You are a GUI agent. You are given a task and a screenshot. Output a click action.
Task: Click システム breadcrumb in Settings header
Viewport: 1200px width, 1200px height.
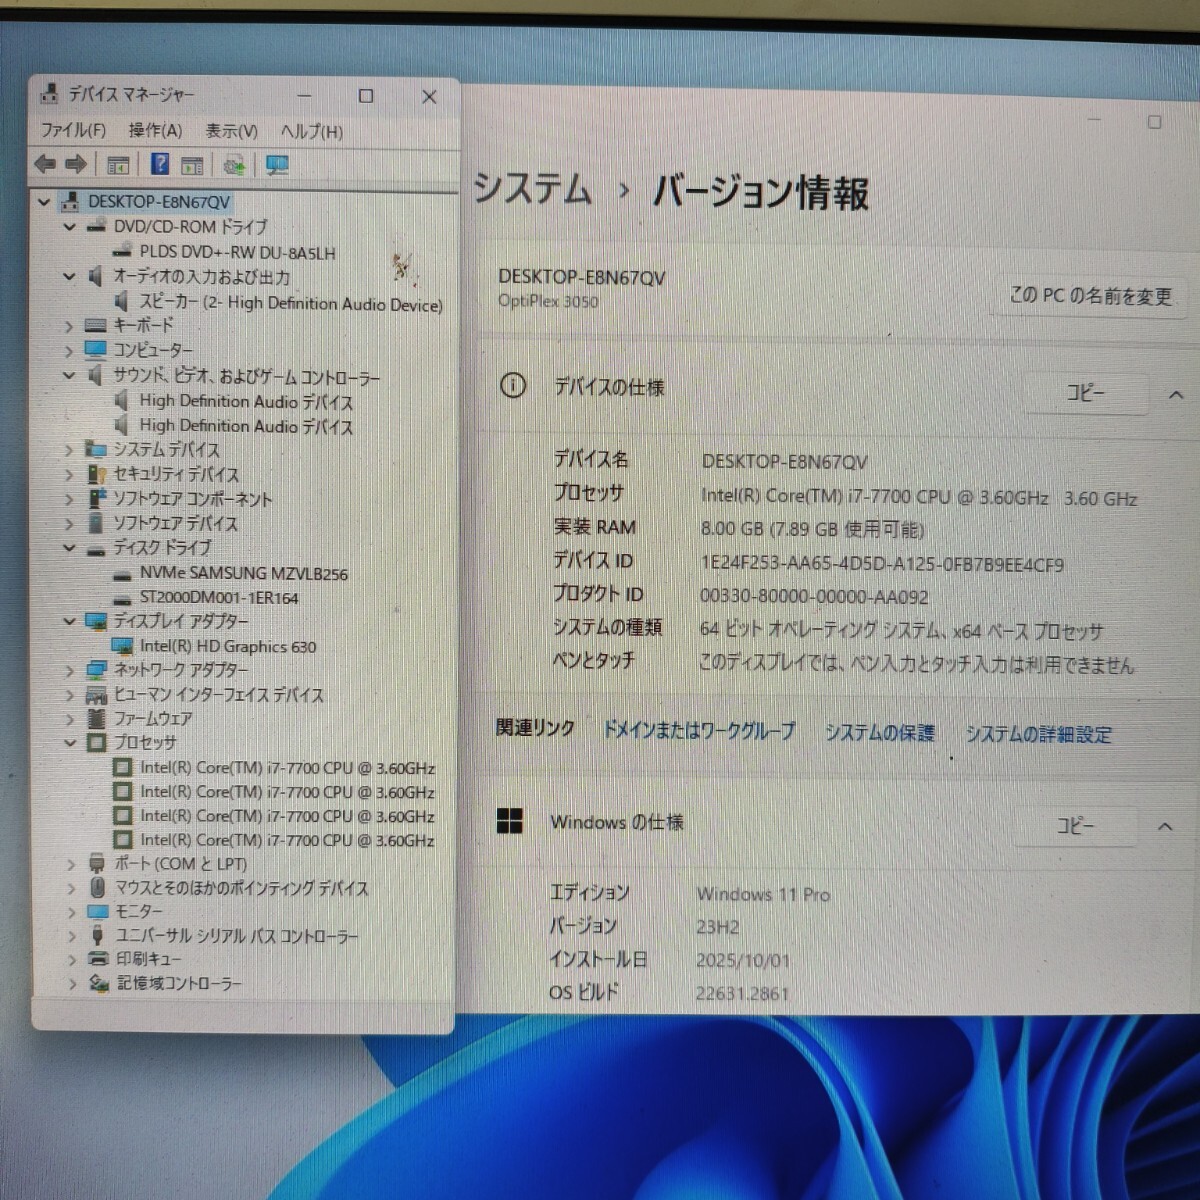pos(532,188)
